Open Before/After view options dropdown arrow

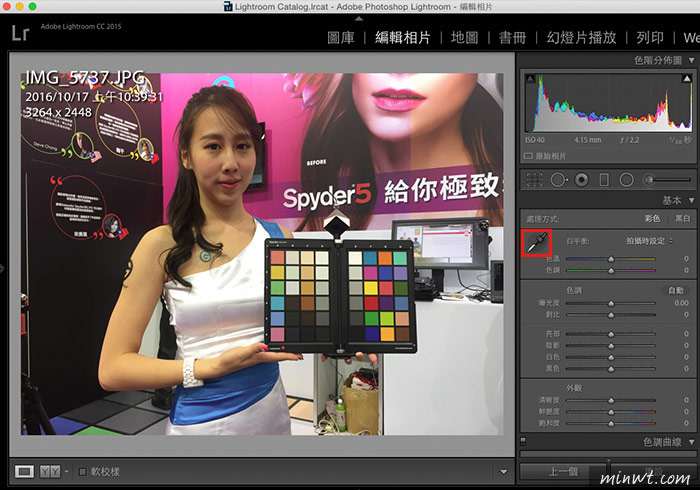tap(67, 471)
